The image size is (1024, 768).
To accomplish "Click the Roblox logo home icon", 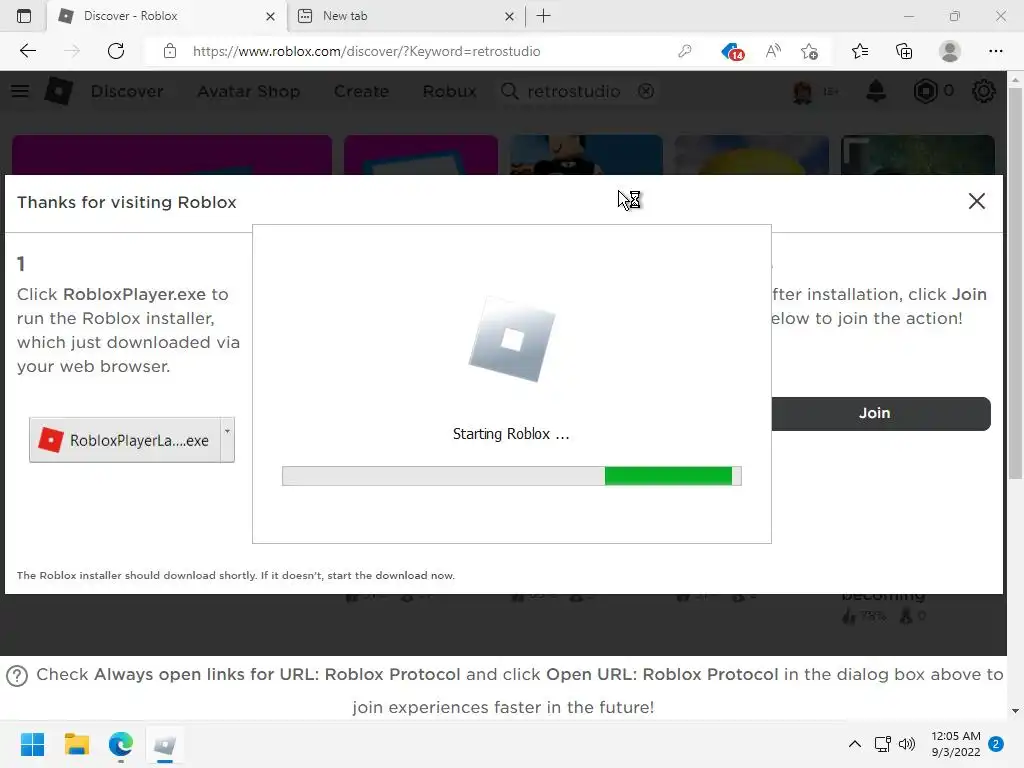I will click(58, 91).
